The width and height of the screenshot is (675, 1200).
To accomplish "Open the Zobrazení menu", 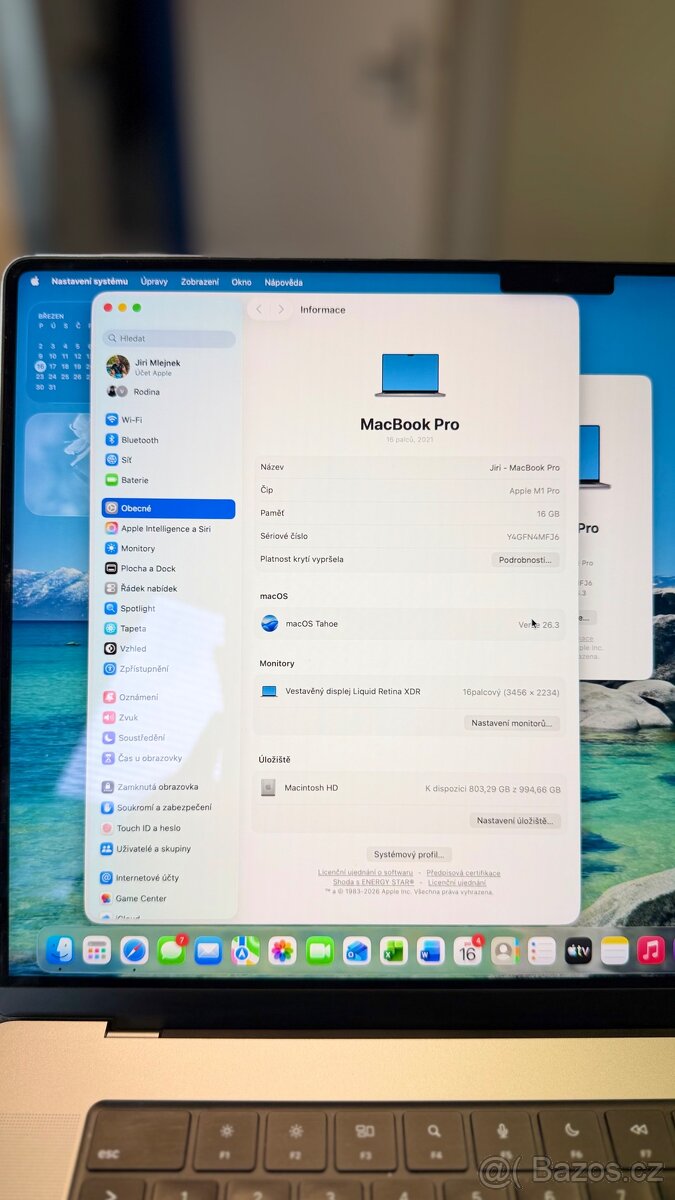I will pyautogui.click(x=200, y=282).
